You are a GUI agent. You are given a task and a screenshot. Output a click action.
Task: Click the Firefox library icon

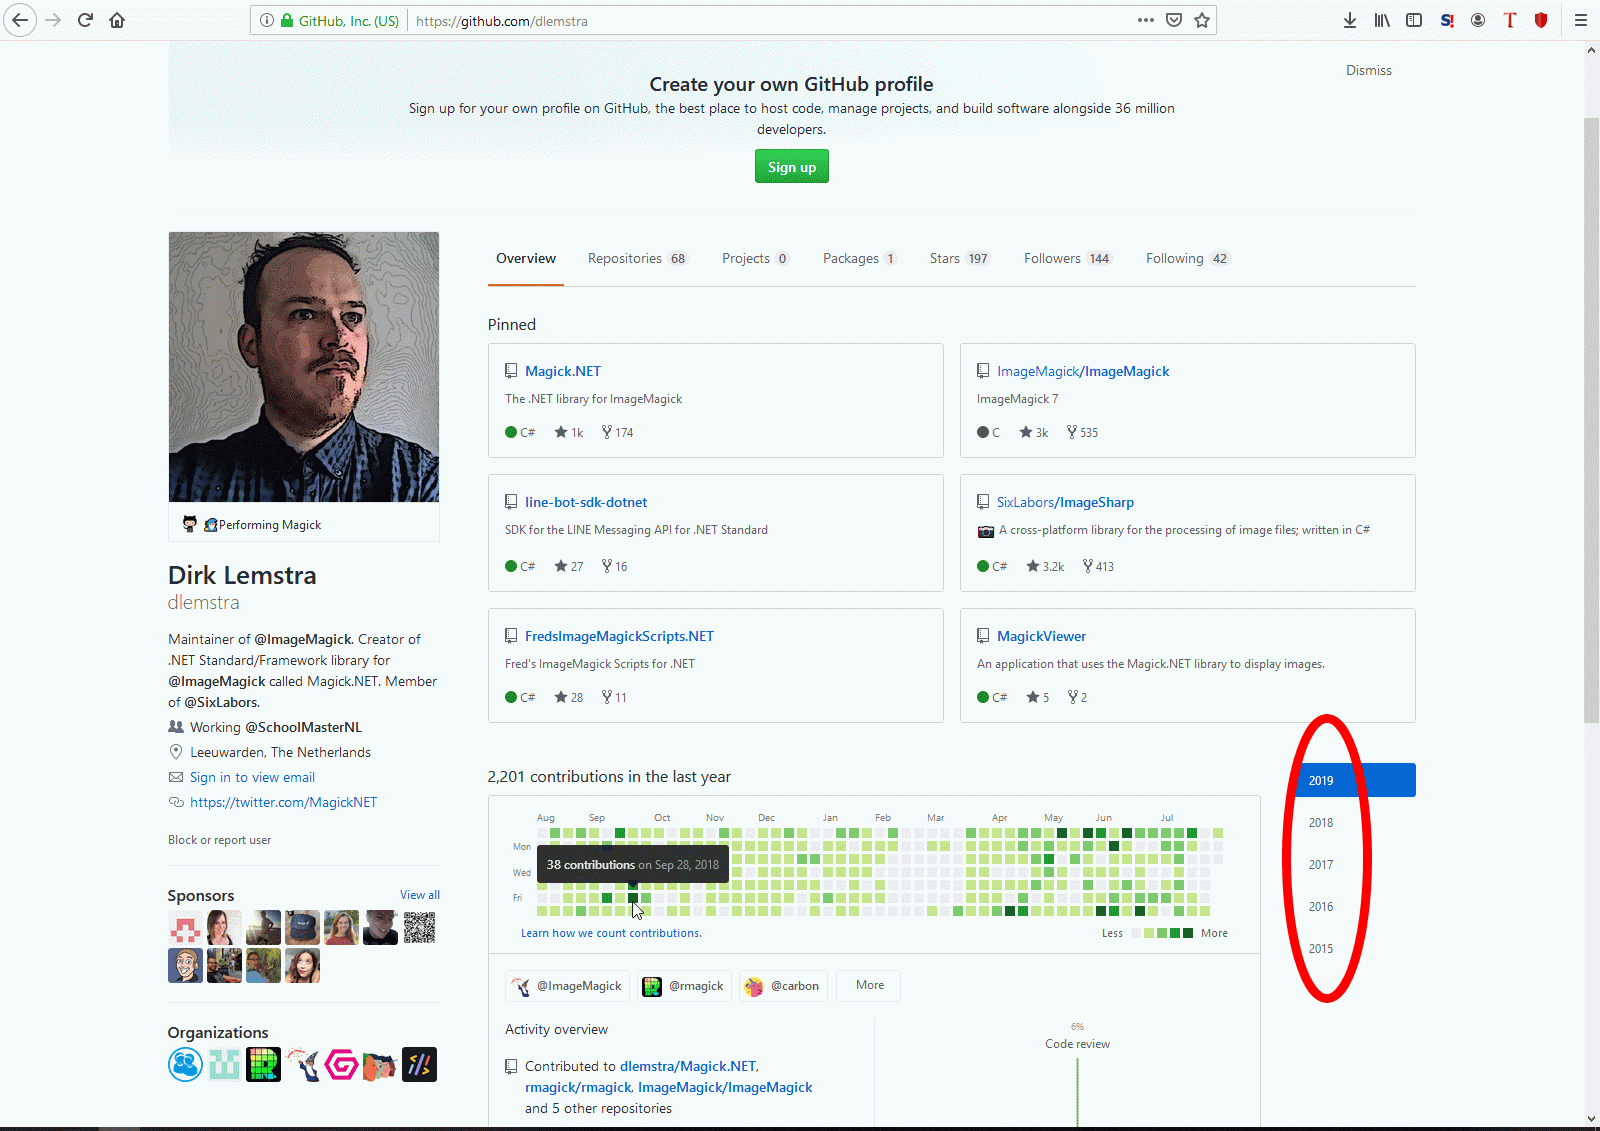click(1382, 20)
